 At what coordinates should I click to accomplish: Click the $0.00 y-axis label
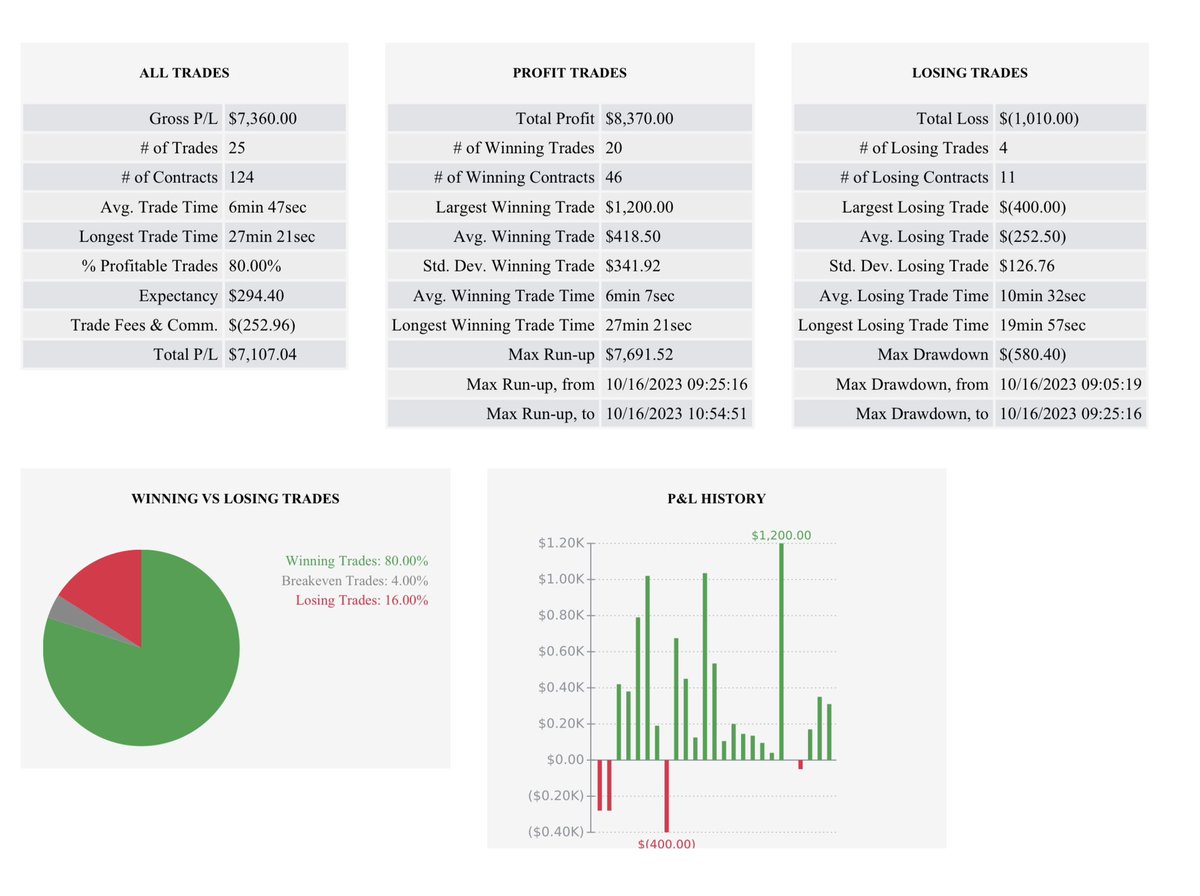565,760
